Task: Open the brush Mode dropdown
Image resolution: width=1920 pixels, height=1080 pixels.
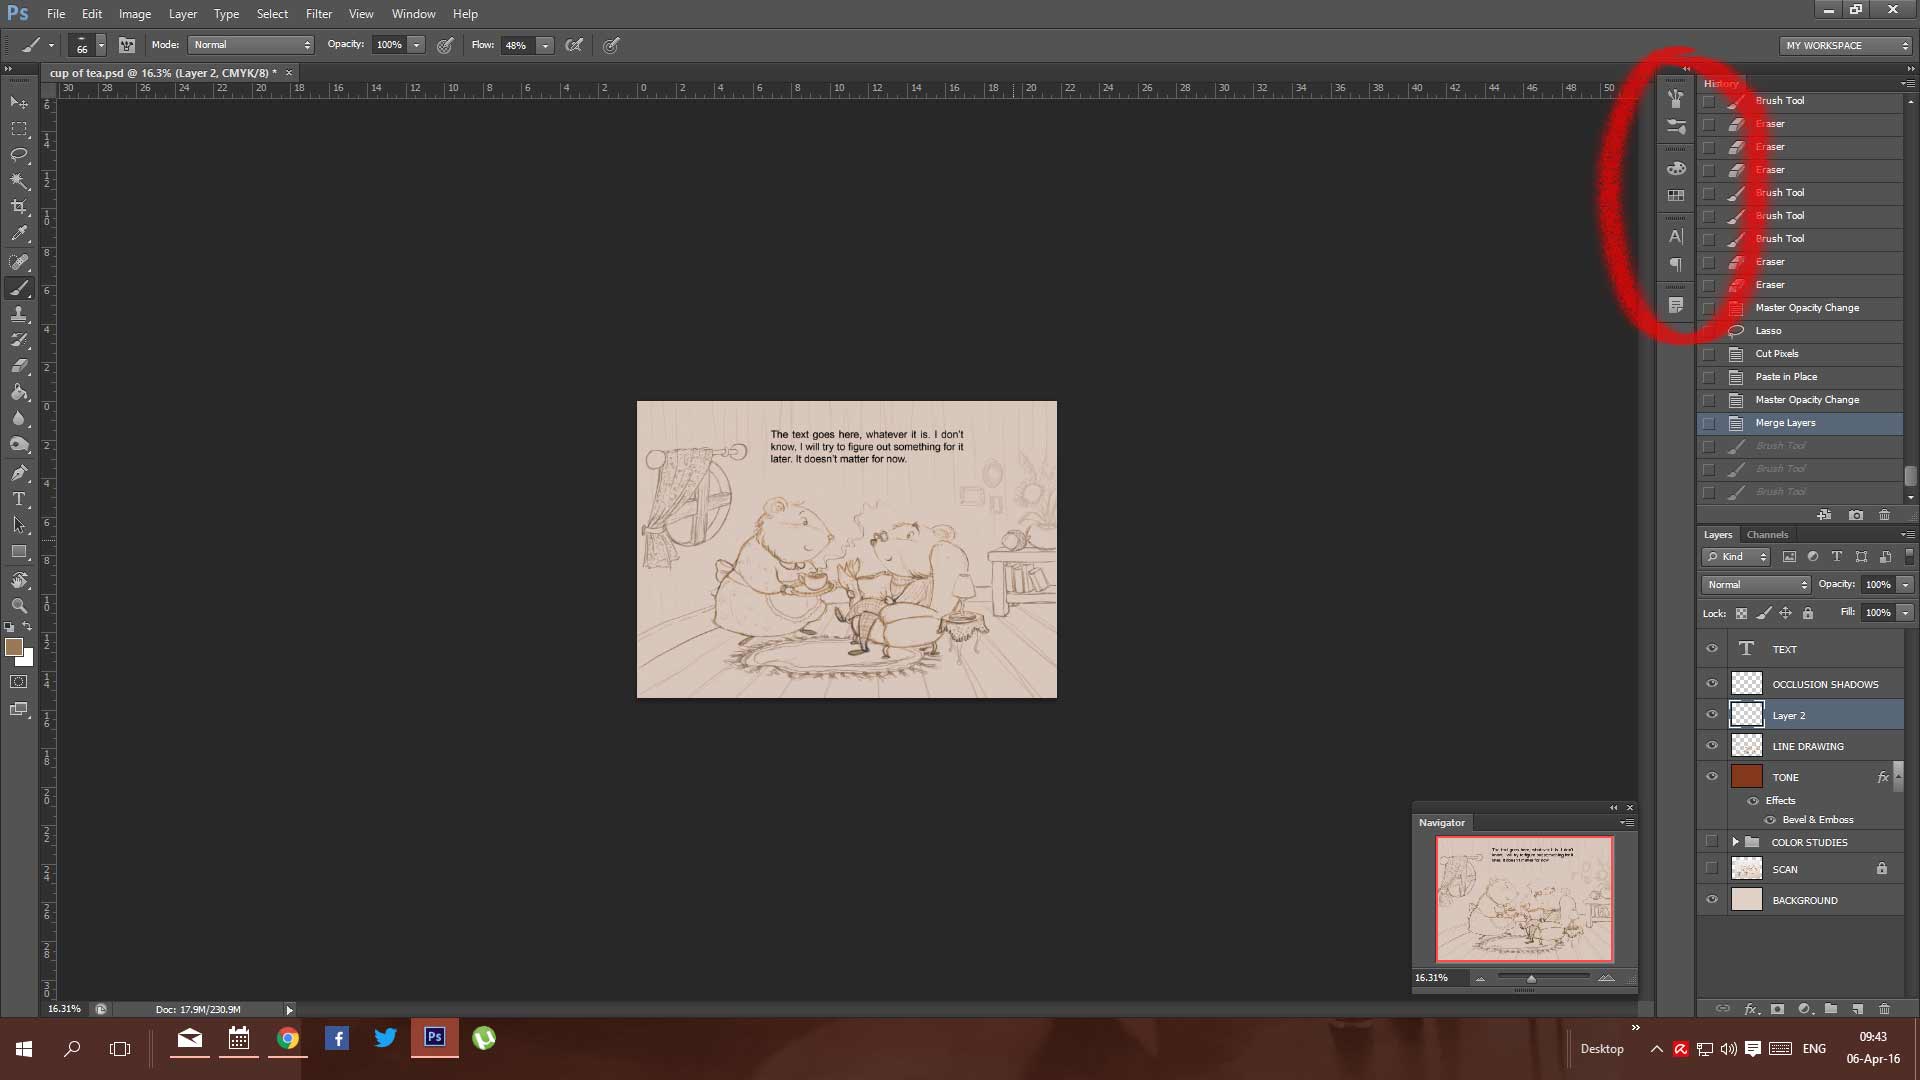Action: point(251,45)
